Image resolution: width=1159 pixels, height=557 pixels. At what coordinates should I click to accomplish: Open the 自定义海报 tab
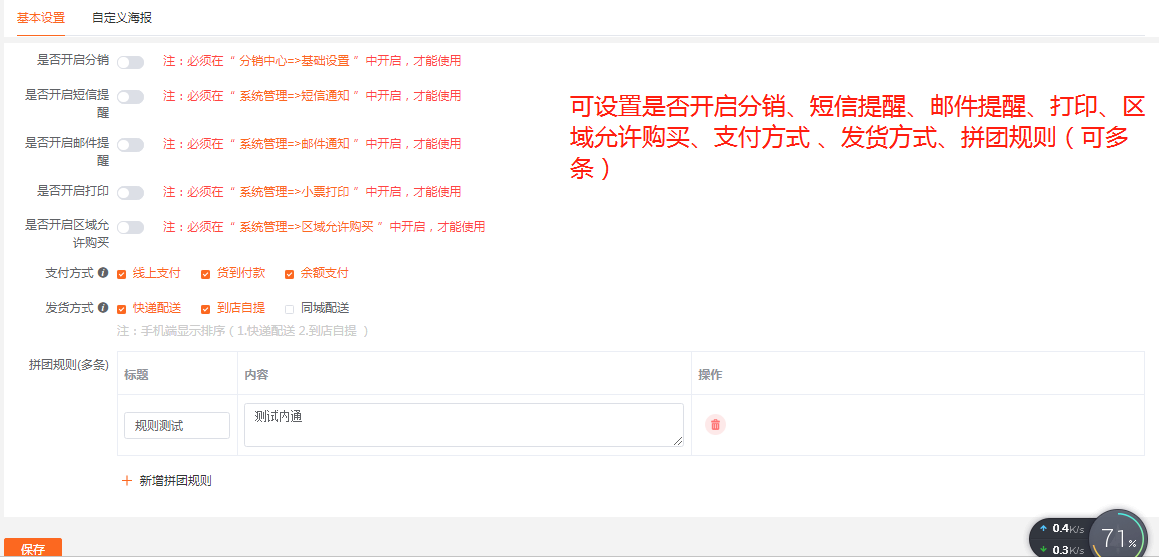click(122, 18)
